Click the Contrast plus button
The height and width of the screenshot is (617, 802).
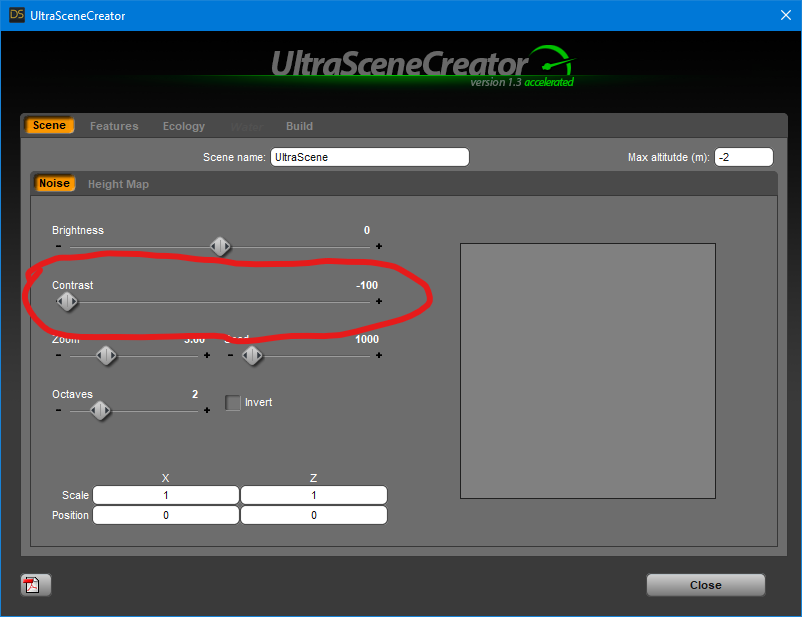coord(378,301)
